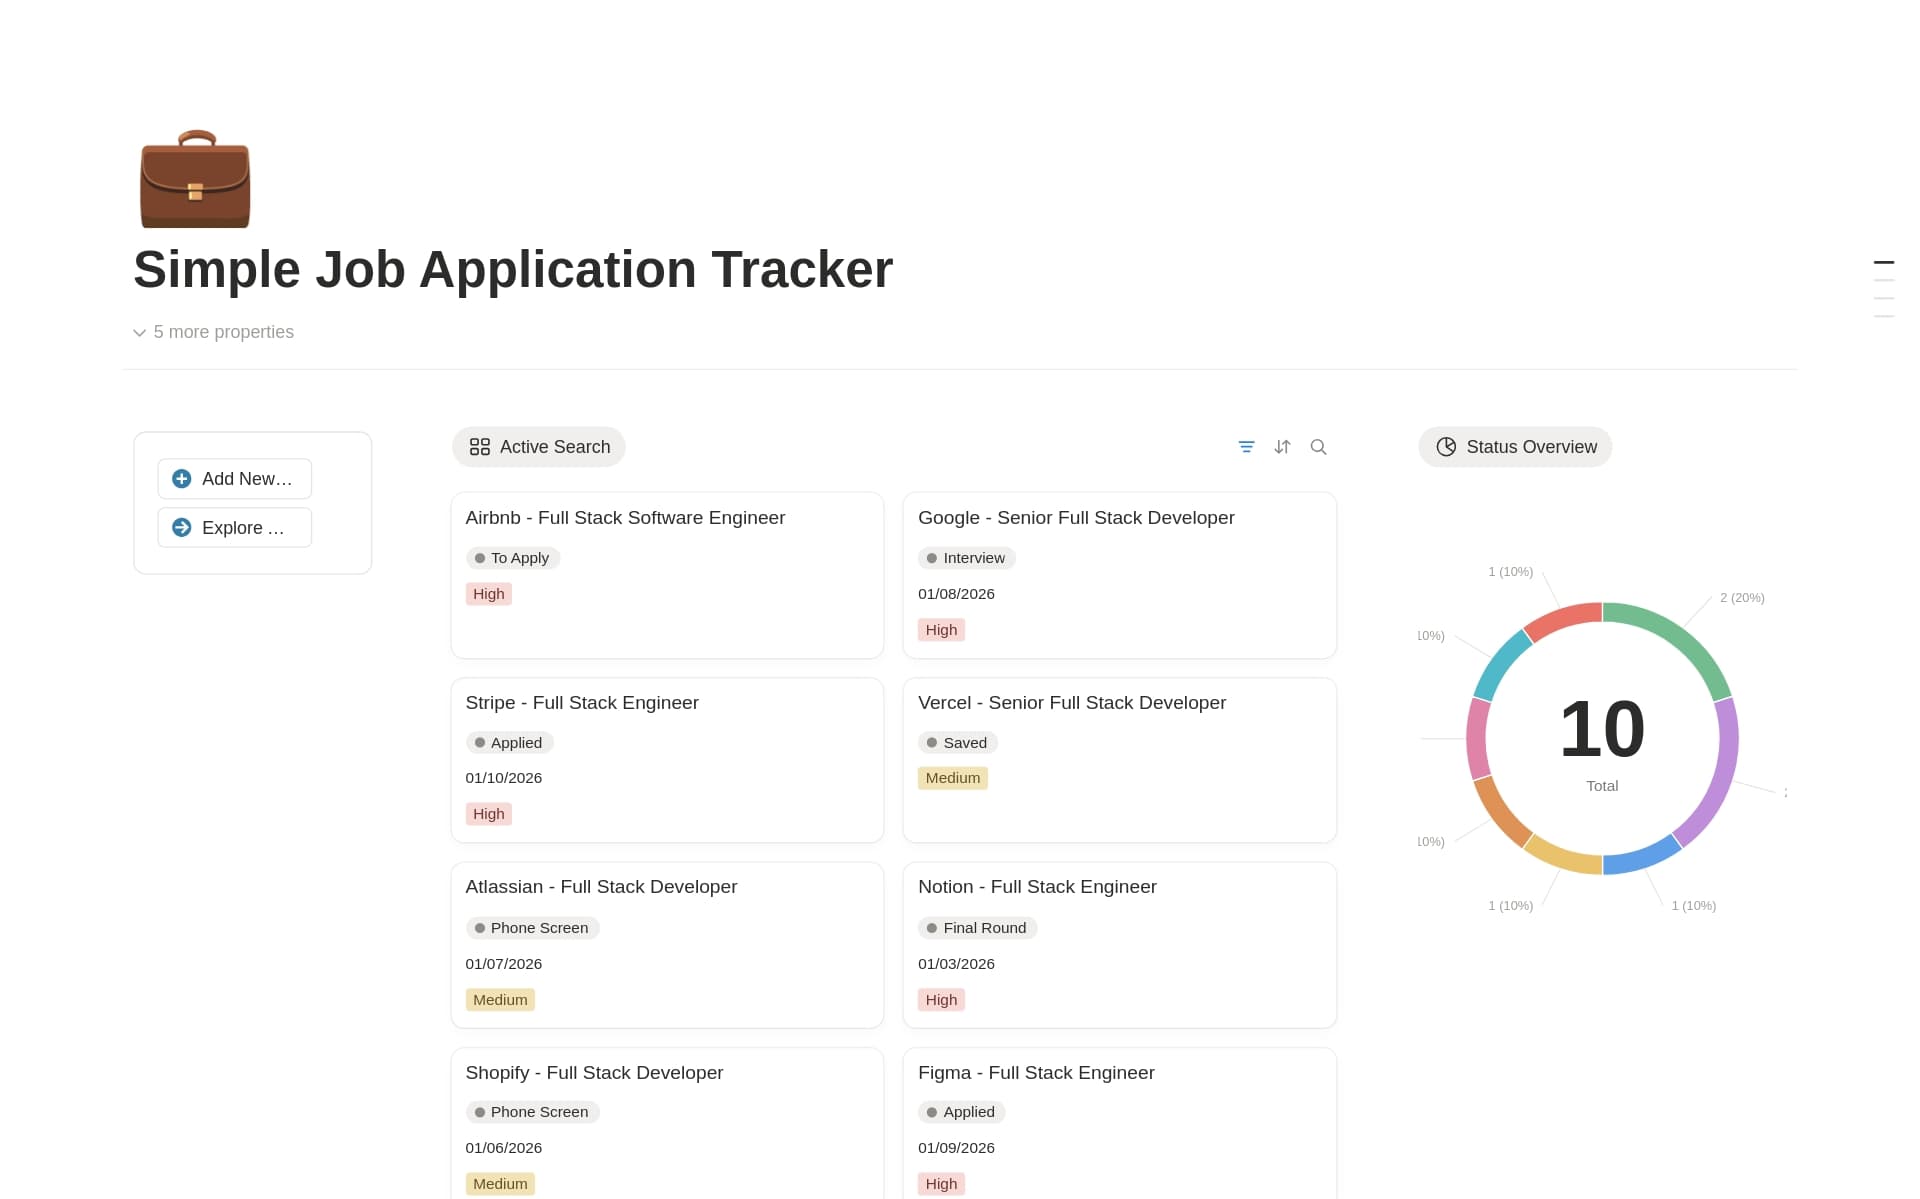Click Phone Screen status on Shopify card

(532, 1112)
